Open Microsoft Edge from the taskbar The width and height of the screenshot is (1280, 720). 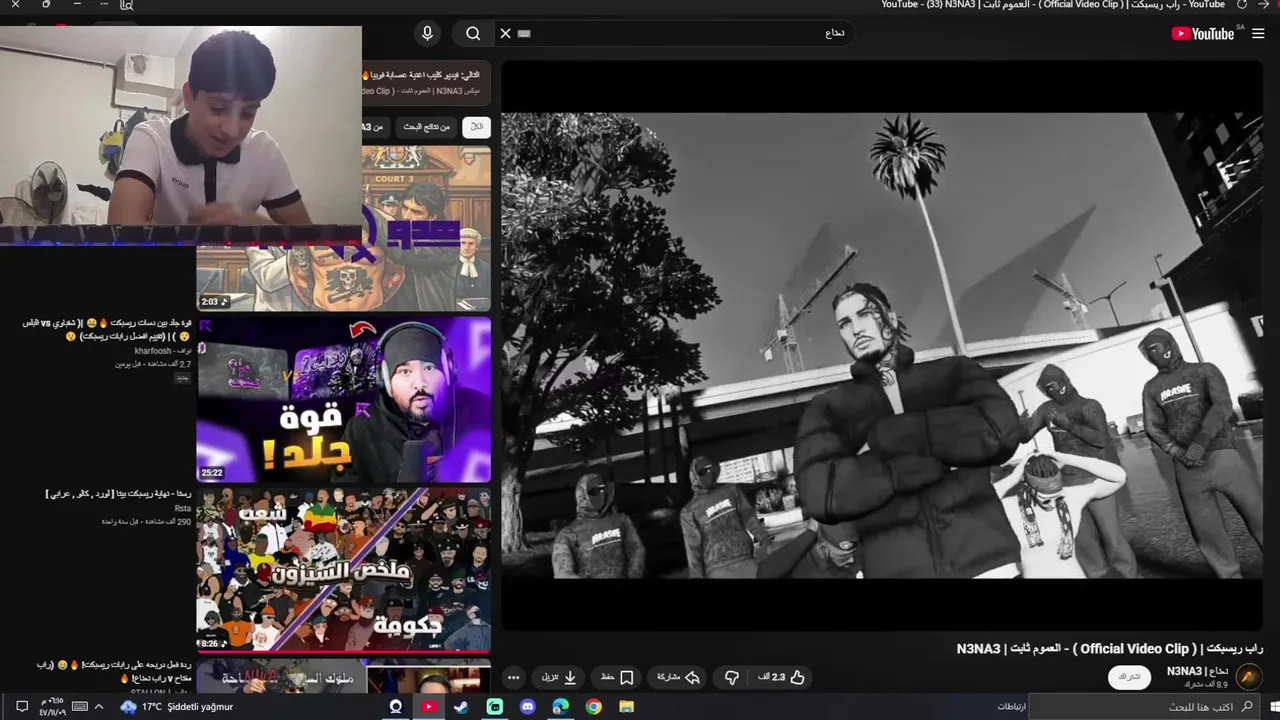560,706
